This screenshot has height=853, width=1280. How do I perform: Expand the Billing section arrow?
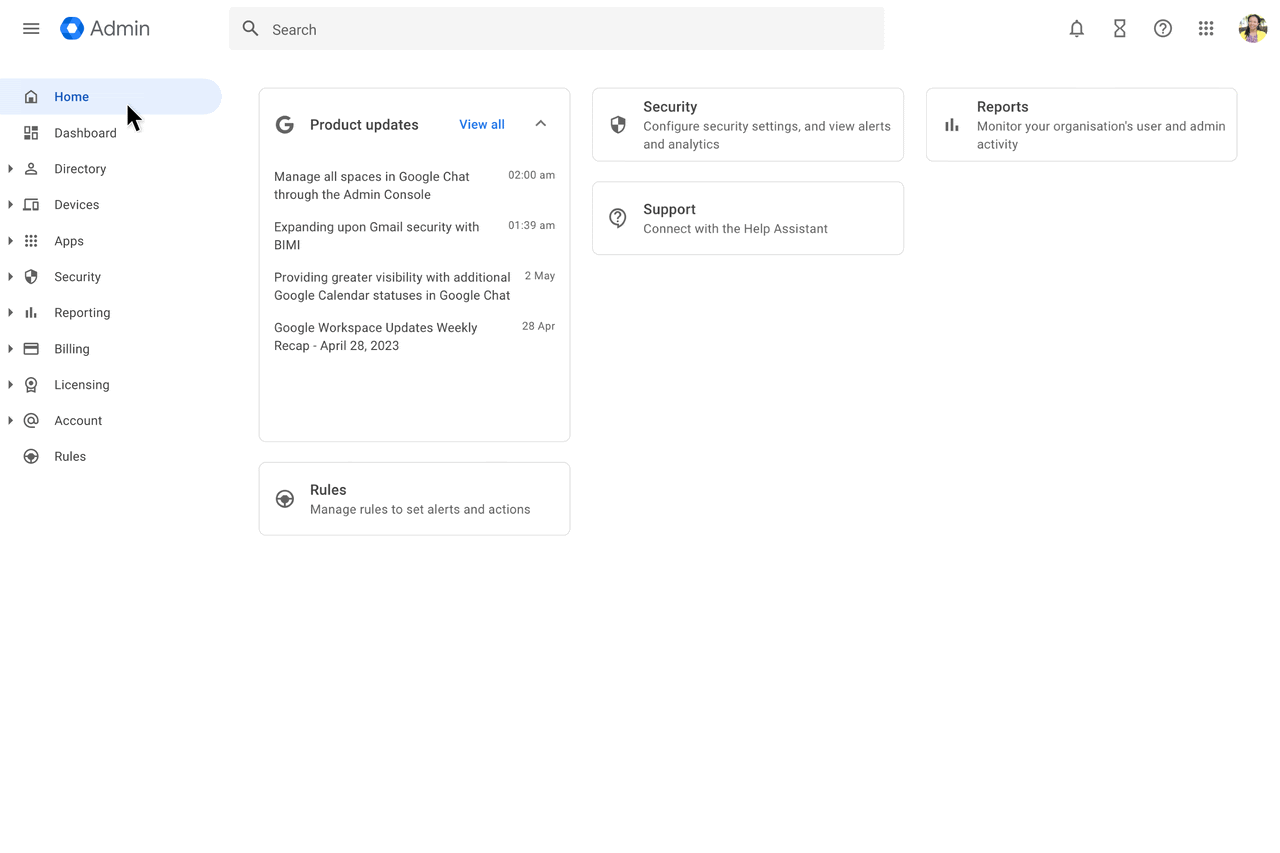[x=10, y=349]
